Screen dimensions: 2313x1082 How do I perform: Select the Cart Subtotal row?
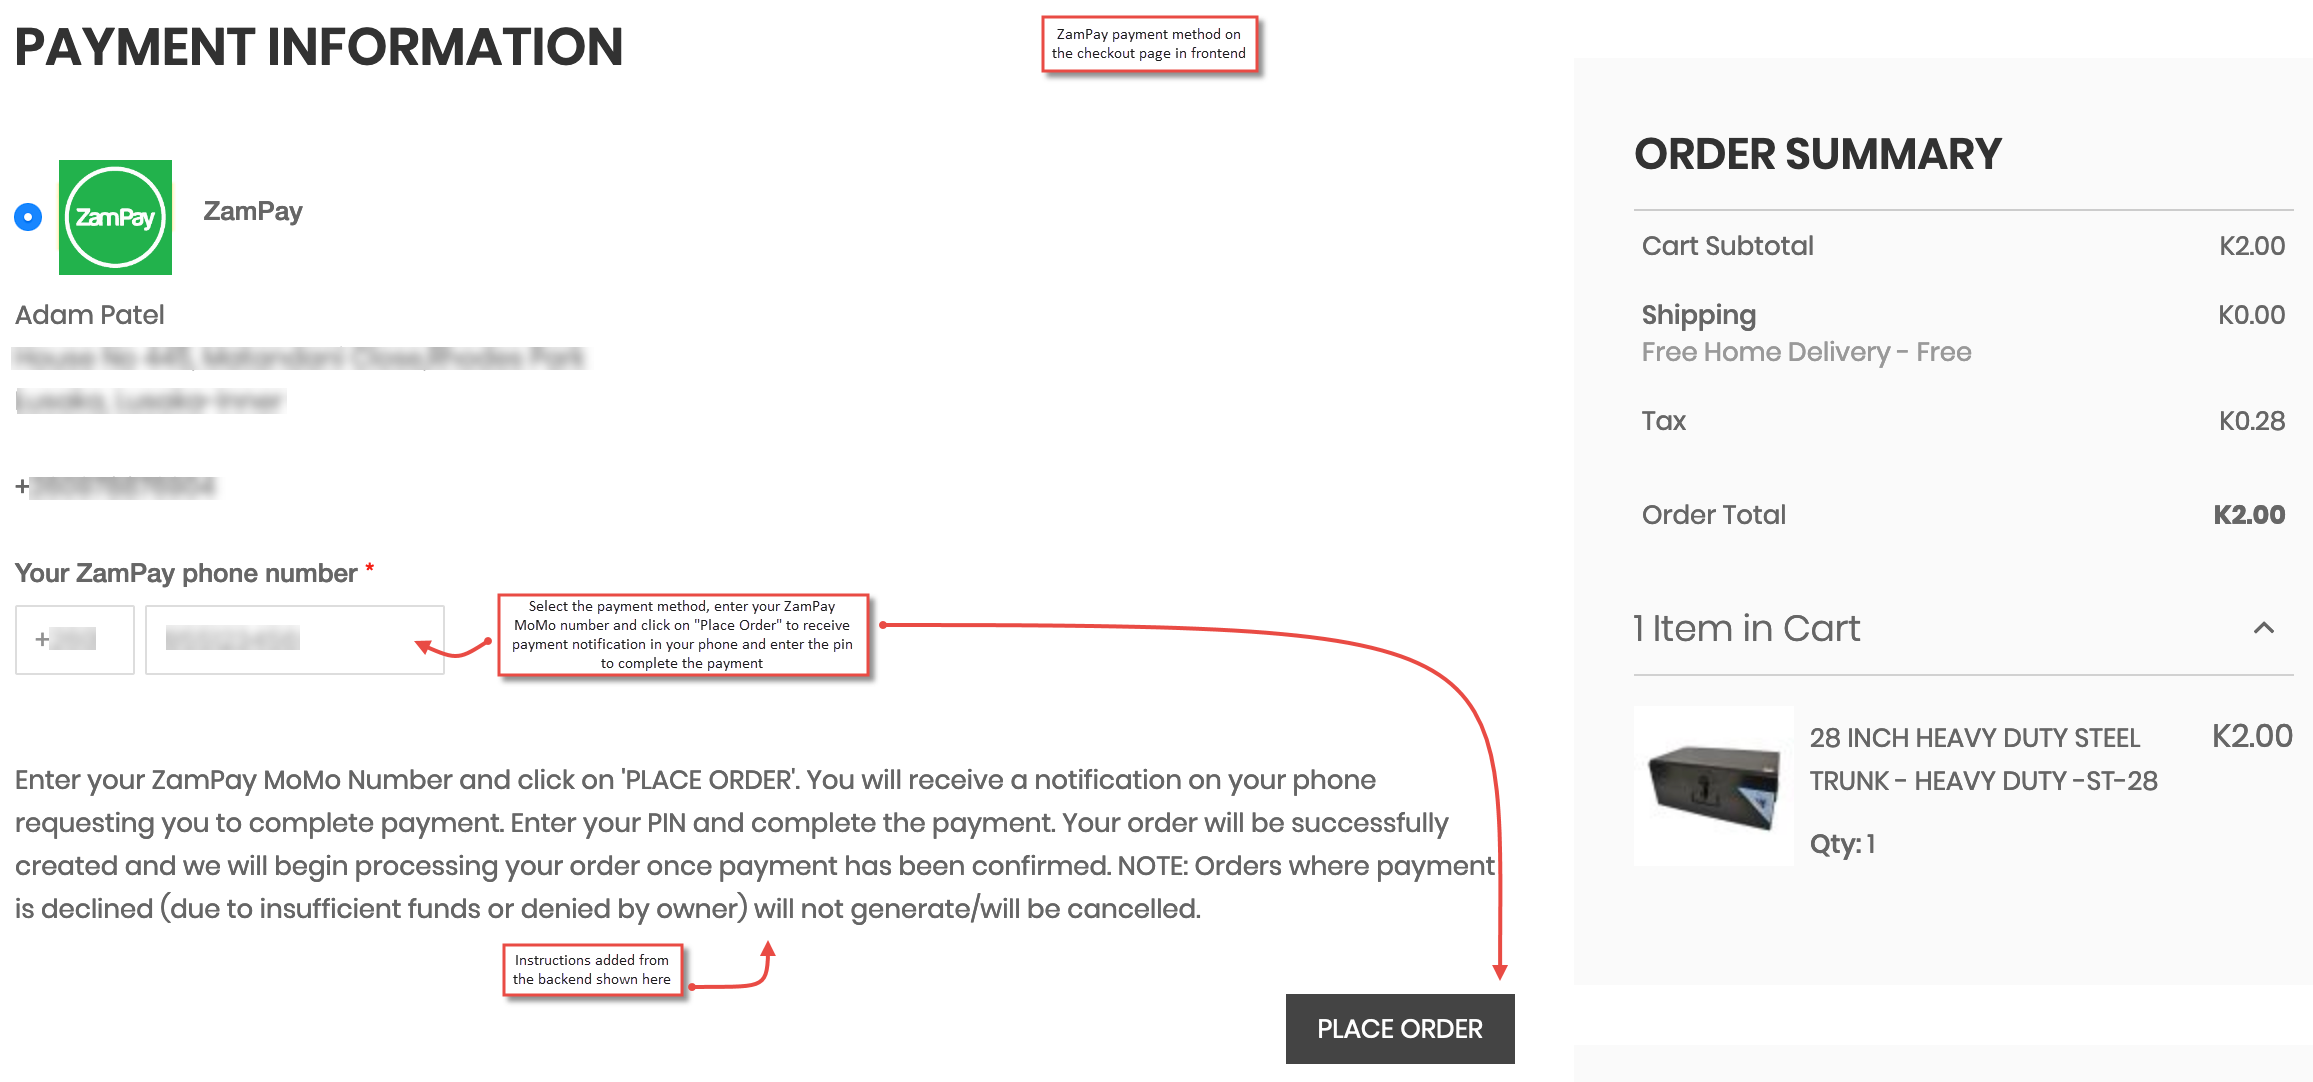click(1727, 246)
